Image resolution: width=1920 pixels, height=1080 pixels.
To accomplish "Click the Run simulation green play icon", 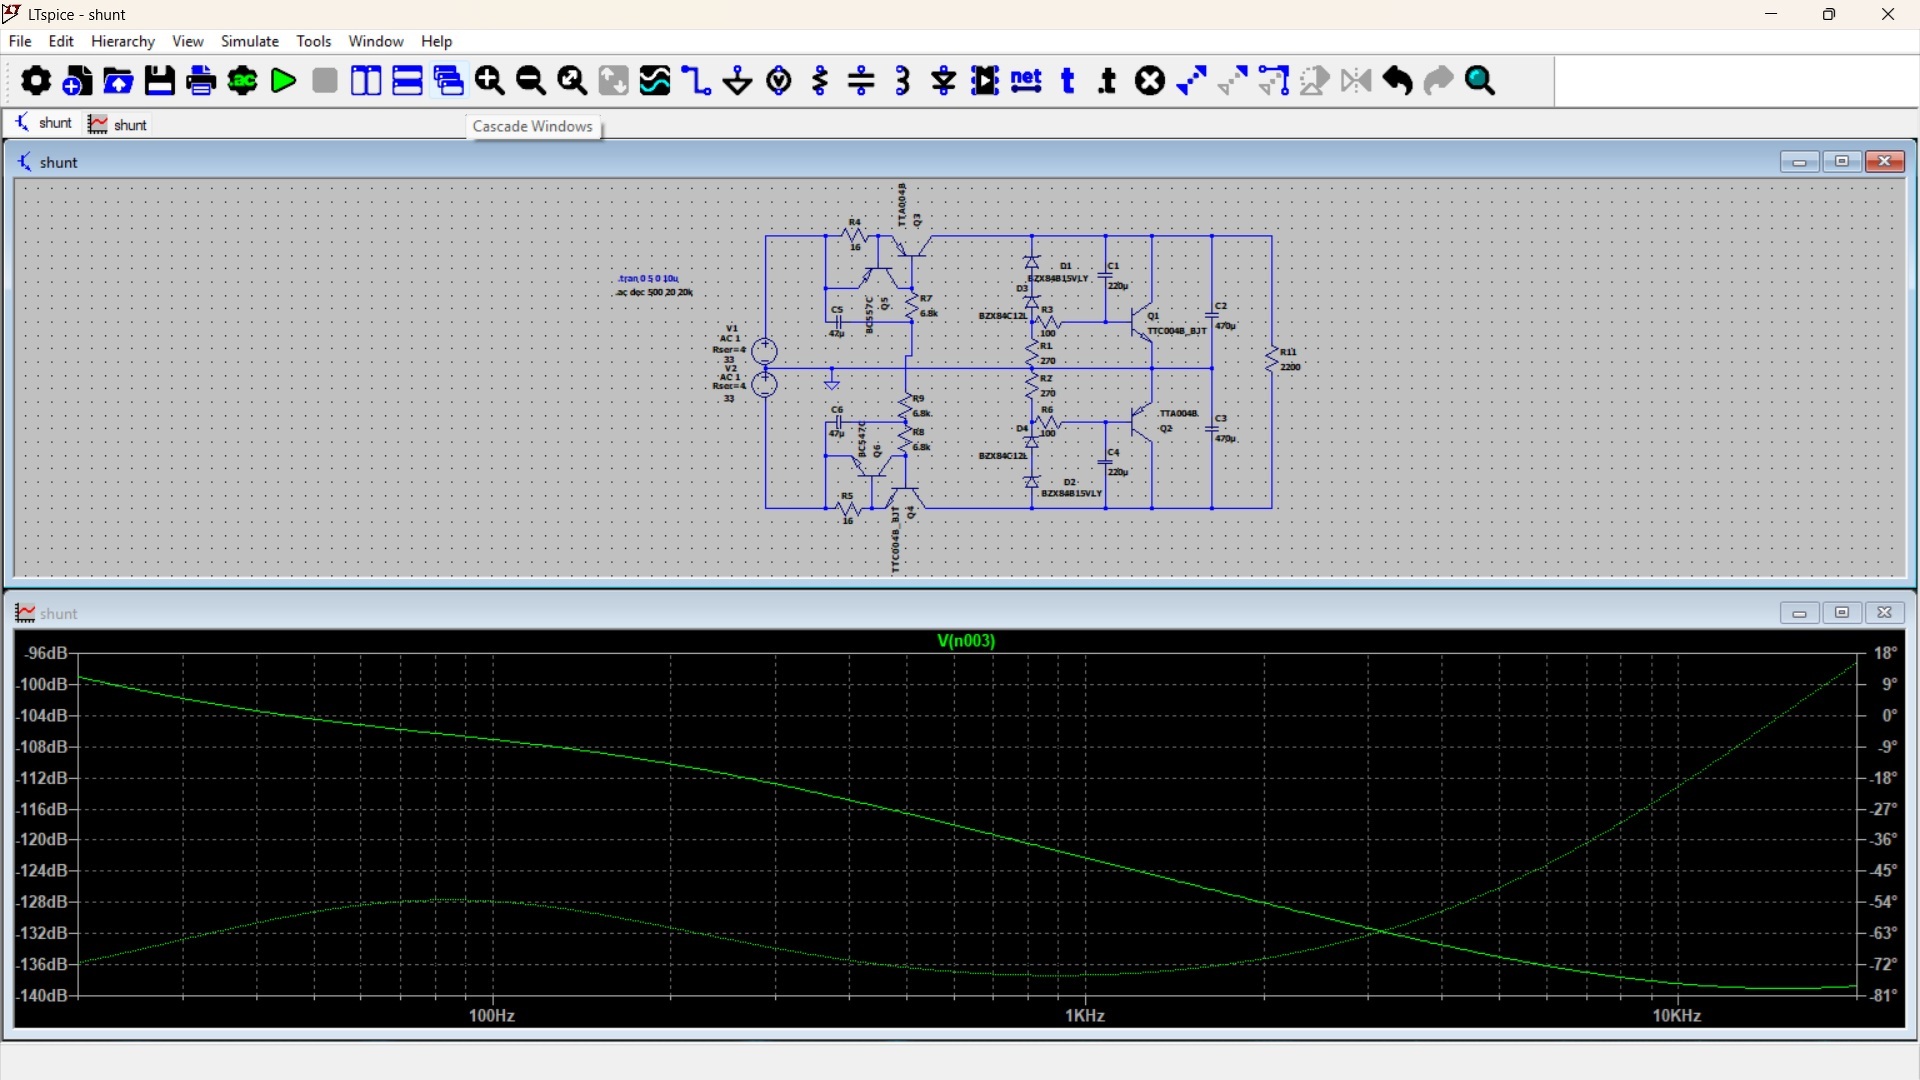I will pyautogui.click(x=284, y=81).
